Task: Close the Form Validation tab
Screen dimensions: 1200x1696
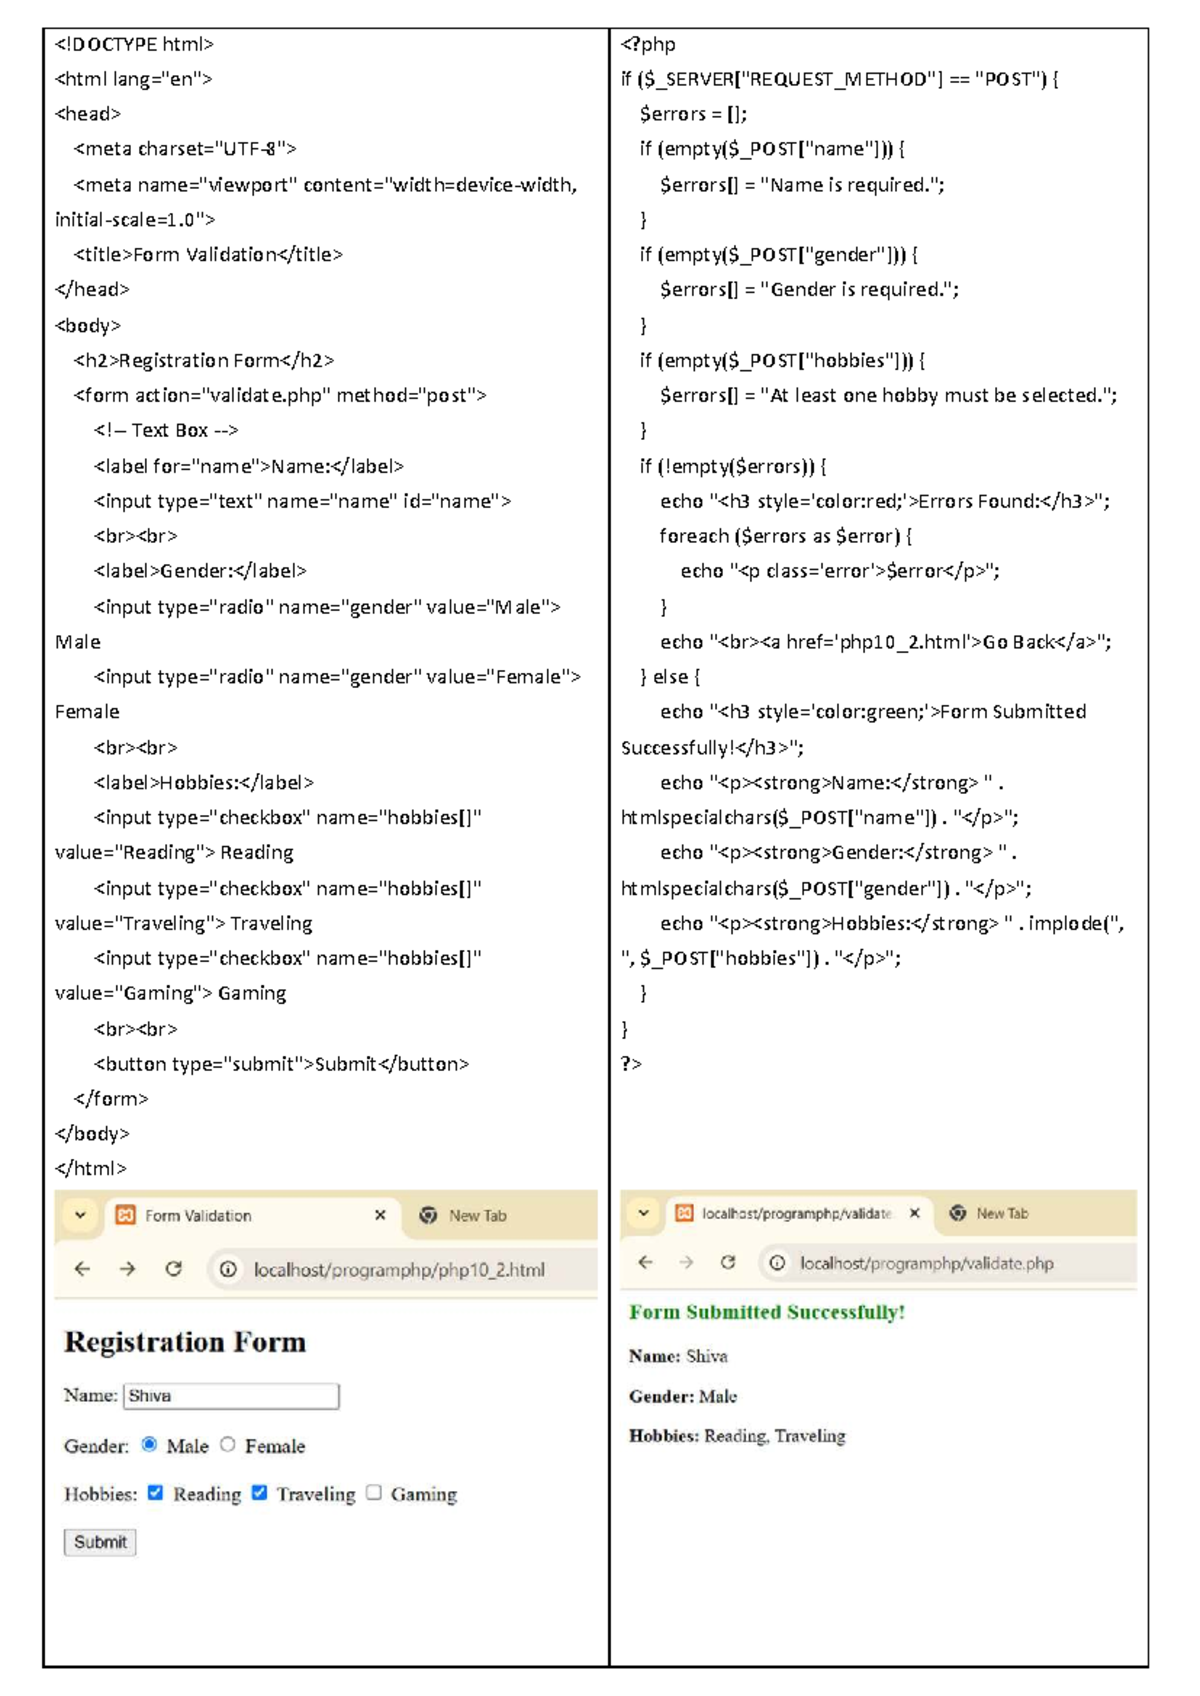Action: 380,1215
